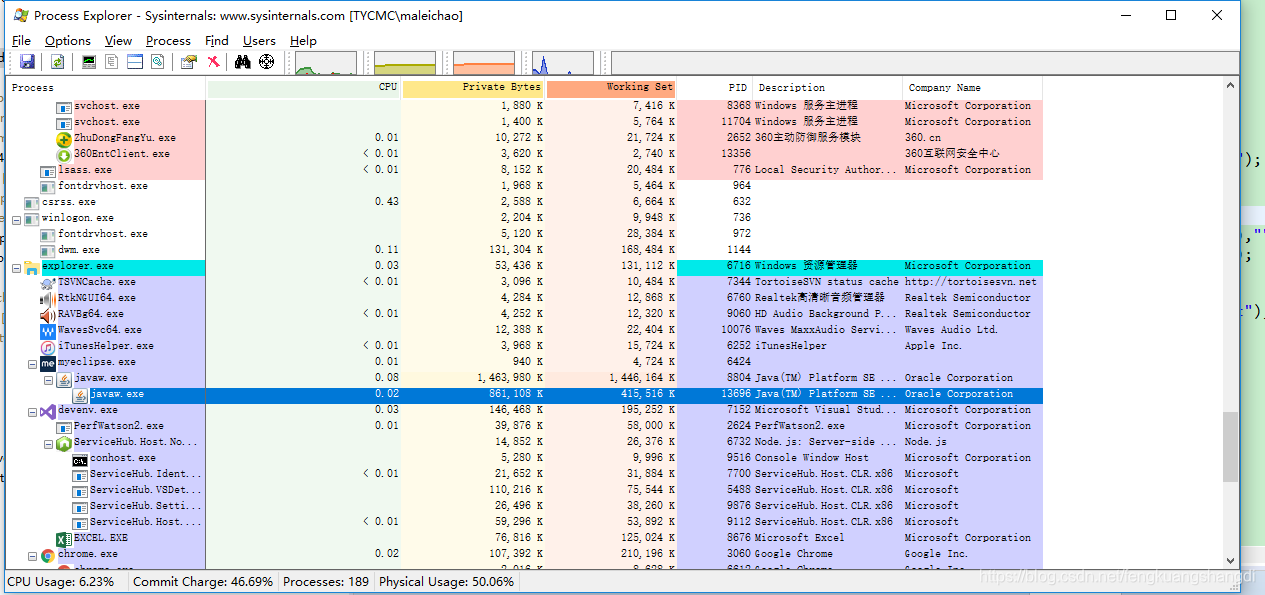
Task: Click the RtkNGUI64.exe speaker icon
Action: [x=48, y=298]
